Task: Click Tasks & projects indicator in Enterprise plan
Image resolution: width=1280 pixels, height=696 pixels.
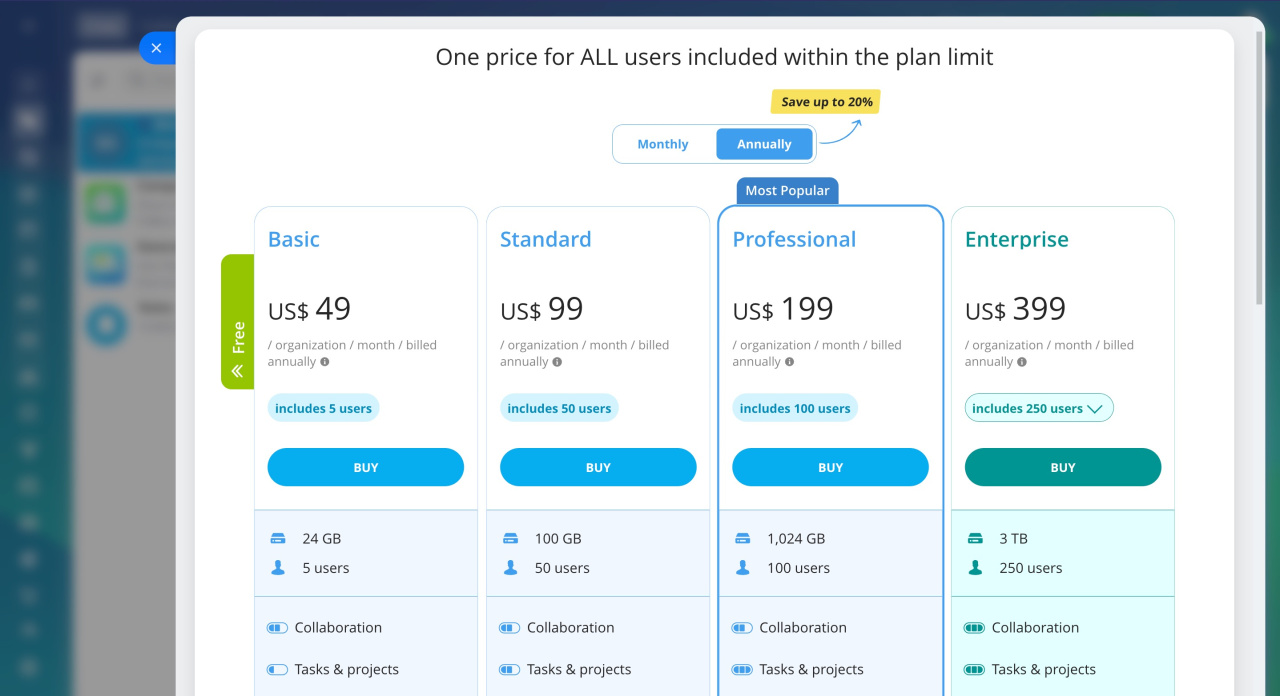Action: pos(974,670)
